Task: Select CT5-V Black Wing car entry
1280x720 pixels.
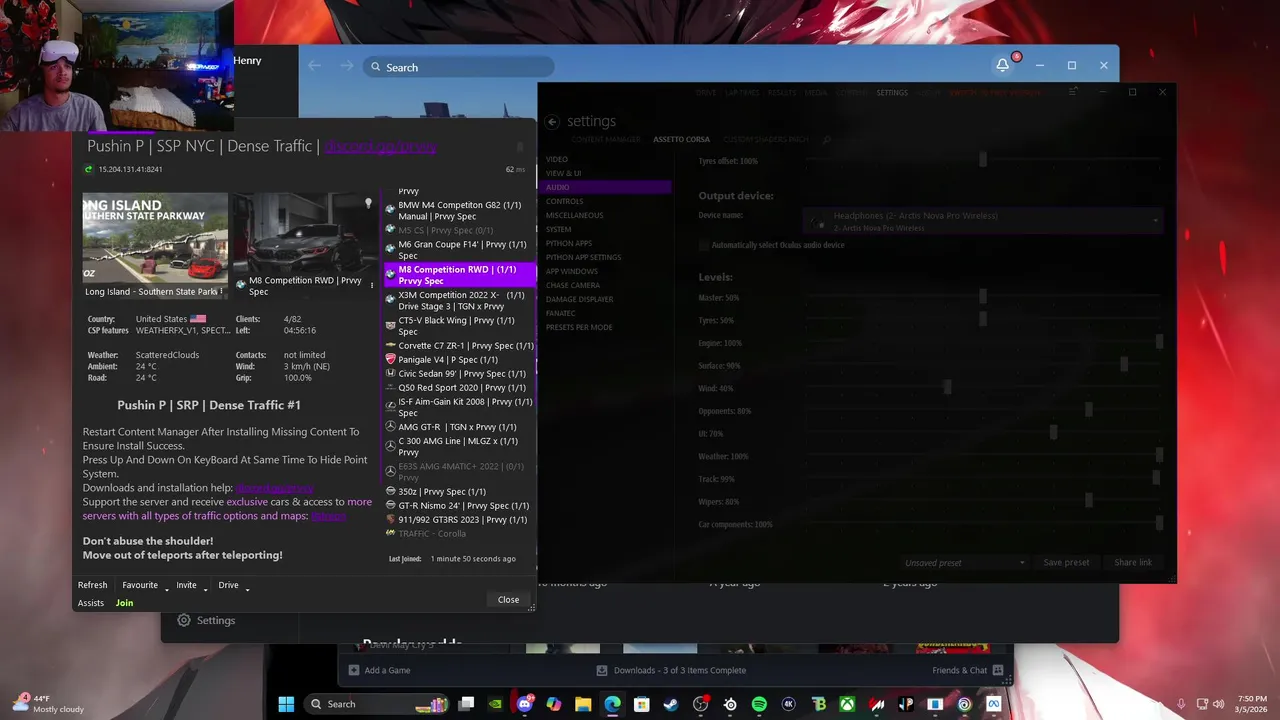Action: (459, 326)
